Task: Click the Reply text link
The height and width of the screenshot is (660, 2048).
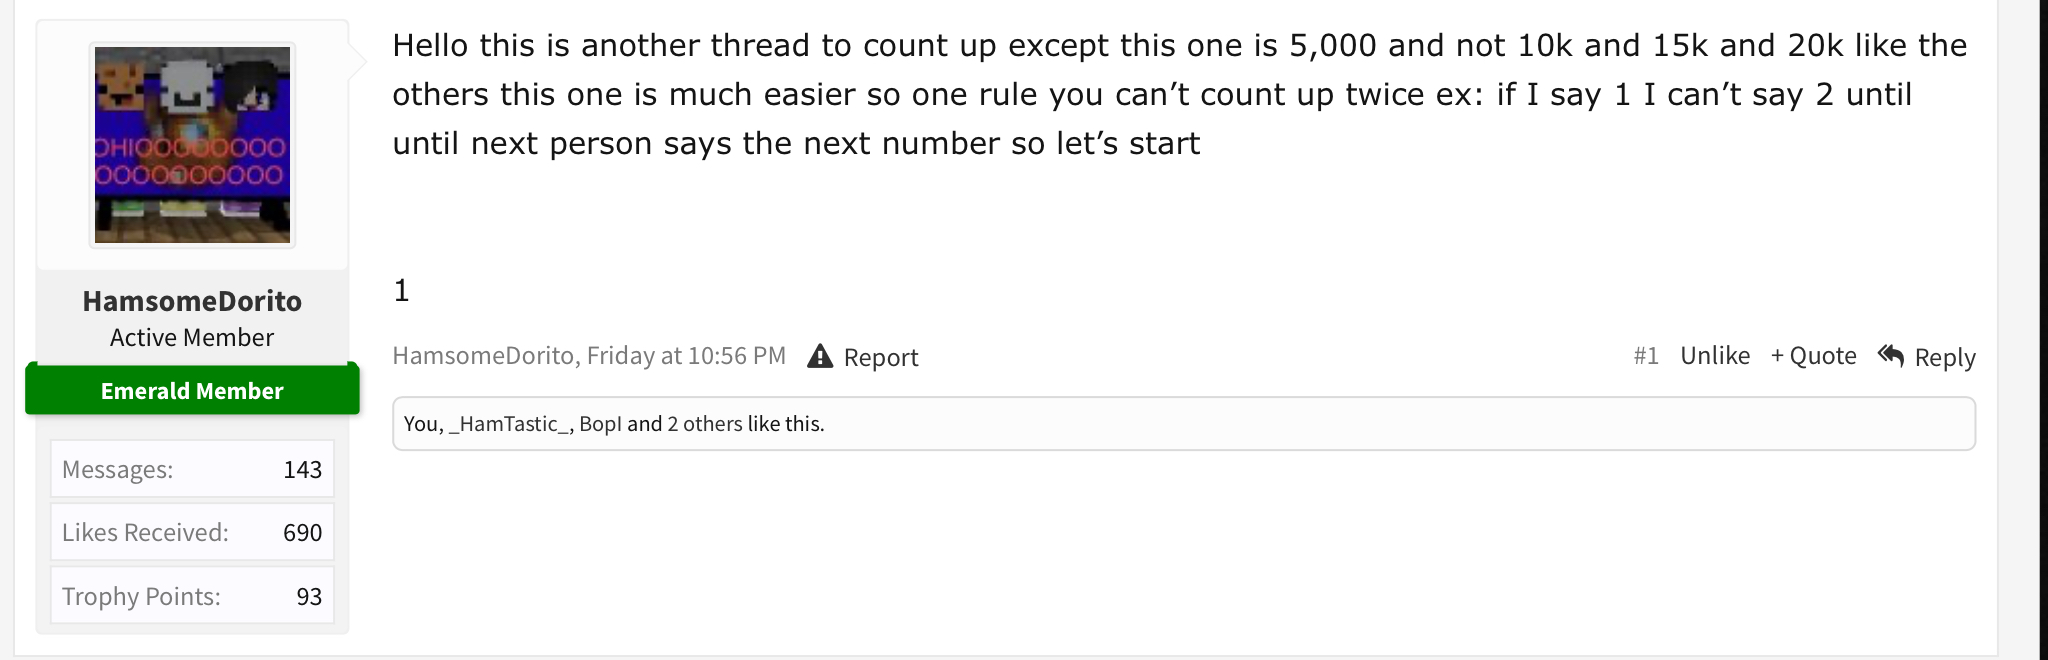Action: pyautogui.click(x=1945, y=357)
